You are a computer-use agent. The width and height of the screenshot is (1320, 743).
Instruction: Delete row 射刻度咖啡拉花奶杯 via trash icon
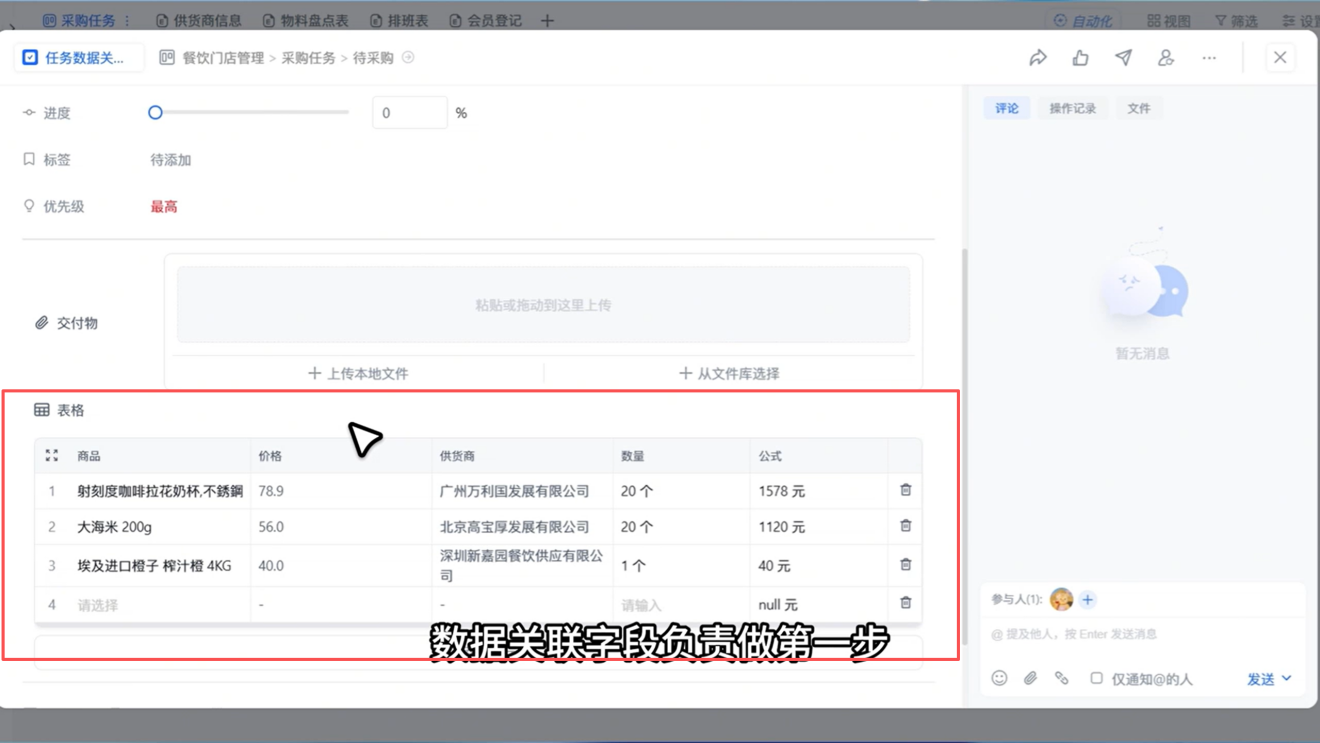point(906,490)
